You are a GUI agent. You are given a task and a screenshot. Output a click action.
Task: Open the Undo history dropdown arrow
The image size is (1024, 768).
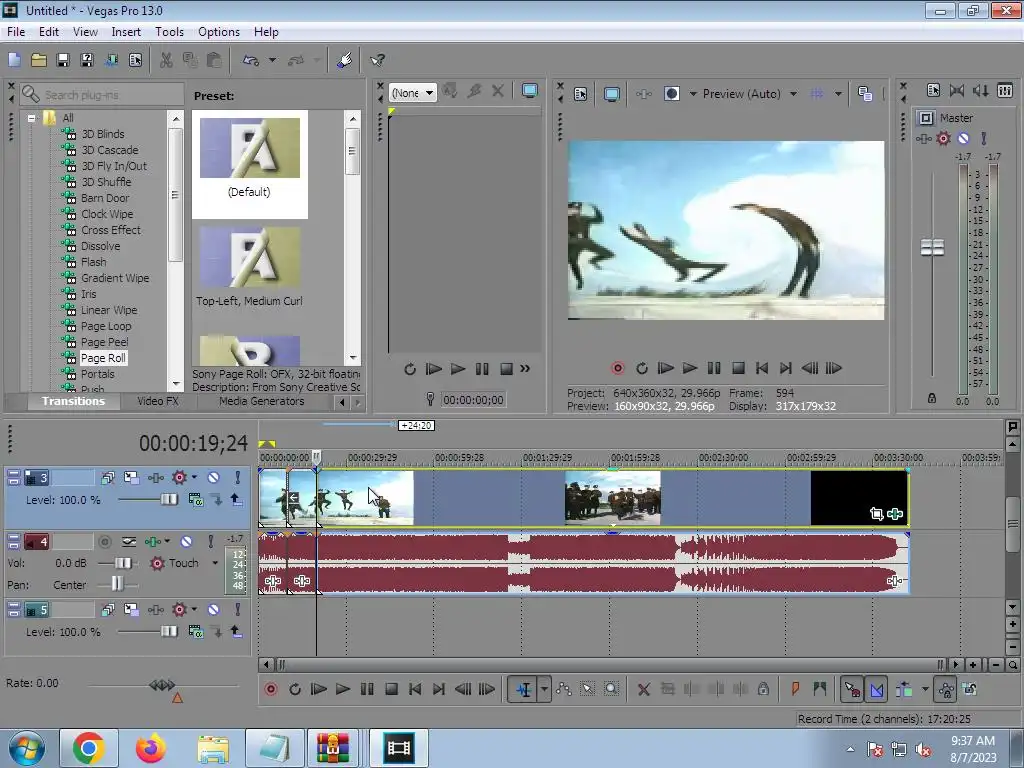(272, 61)
